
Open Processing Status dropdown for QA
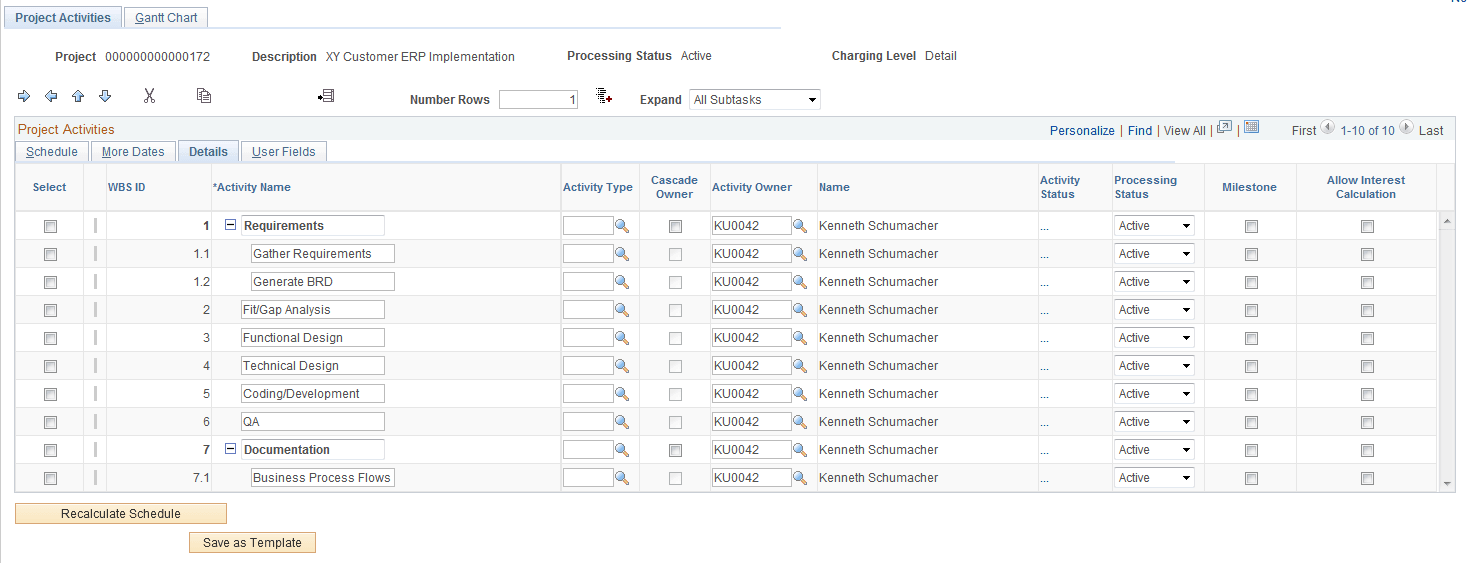tap(1154, 422)
